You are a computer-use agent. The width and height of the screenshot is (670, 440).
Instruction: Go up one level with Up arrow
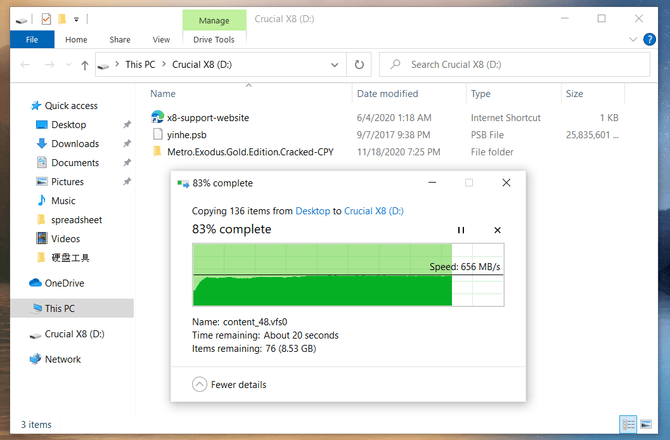[85, 65]
